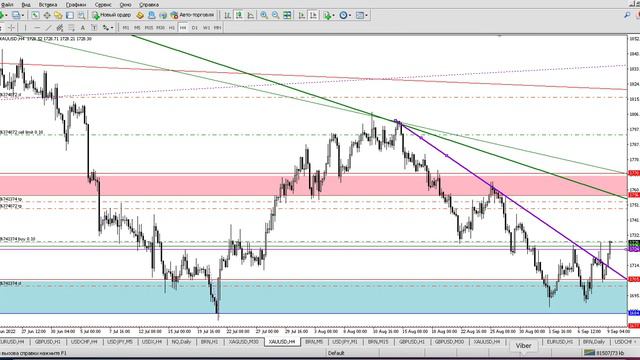Click the Новый ордер button
640x360 pixels.
[x=111, y=15]
